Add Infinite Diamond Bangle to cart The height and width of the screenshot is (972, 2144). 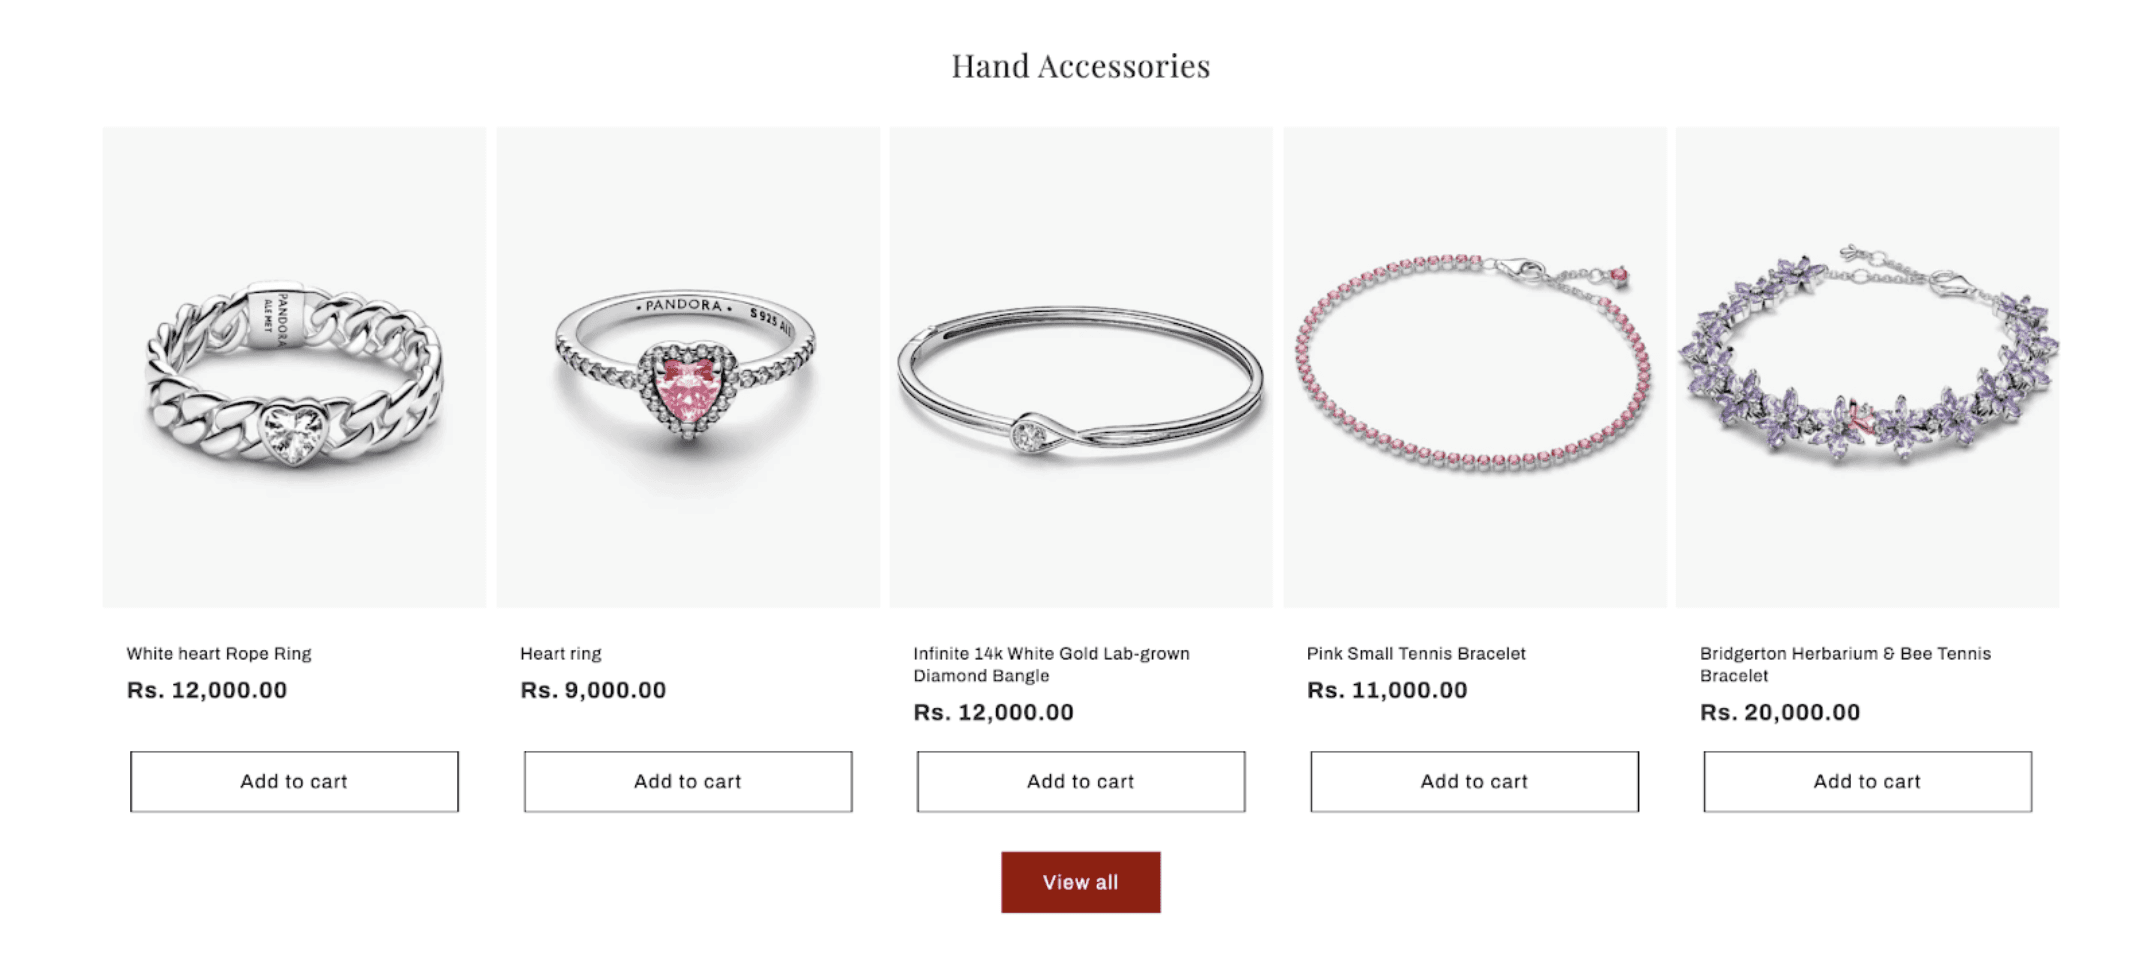click(x=1081, y=782)
